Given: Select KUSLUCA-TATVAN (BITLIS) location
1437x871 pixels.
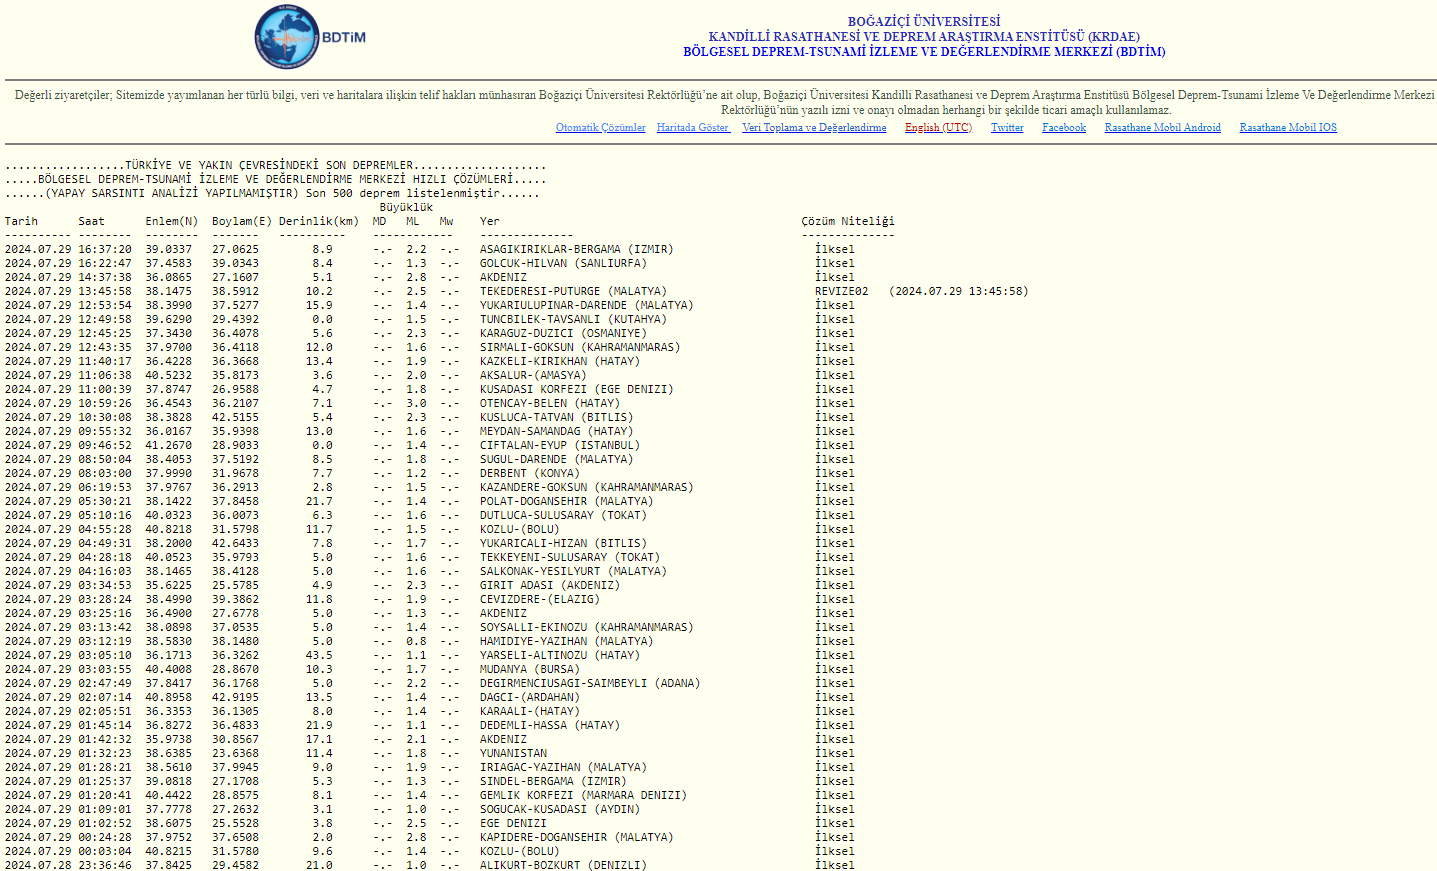Looking at the screenshot, I should coord(556,418).
